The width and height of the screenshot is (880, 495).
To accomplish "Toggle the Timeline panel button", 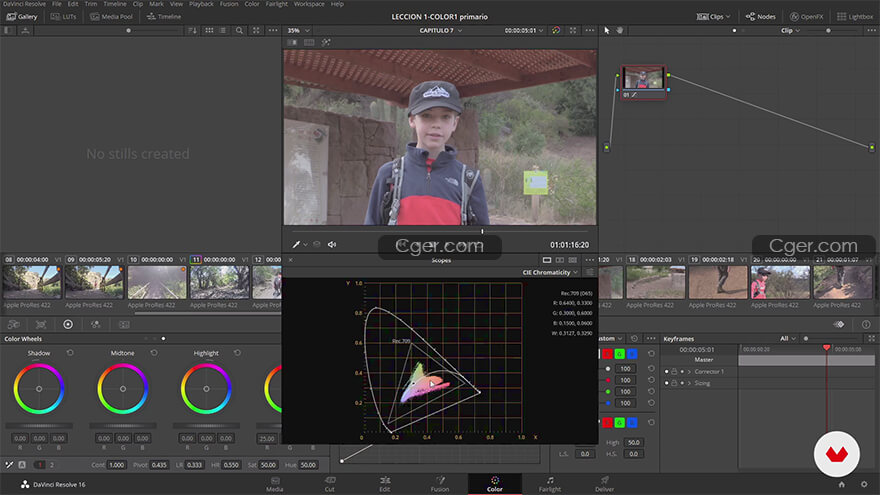I will click(x=164, y=17).
